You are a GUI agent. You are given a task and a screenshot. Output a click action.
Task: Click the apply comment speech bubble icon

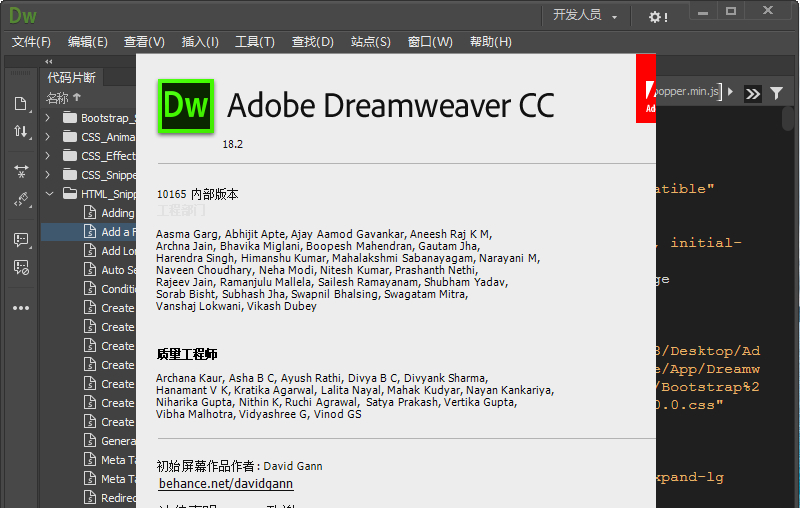(x=21, y=240)
